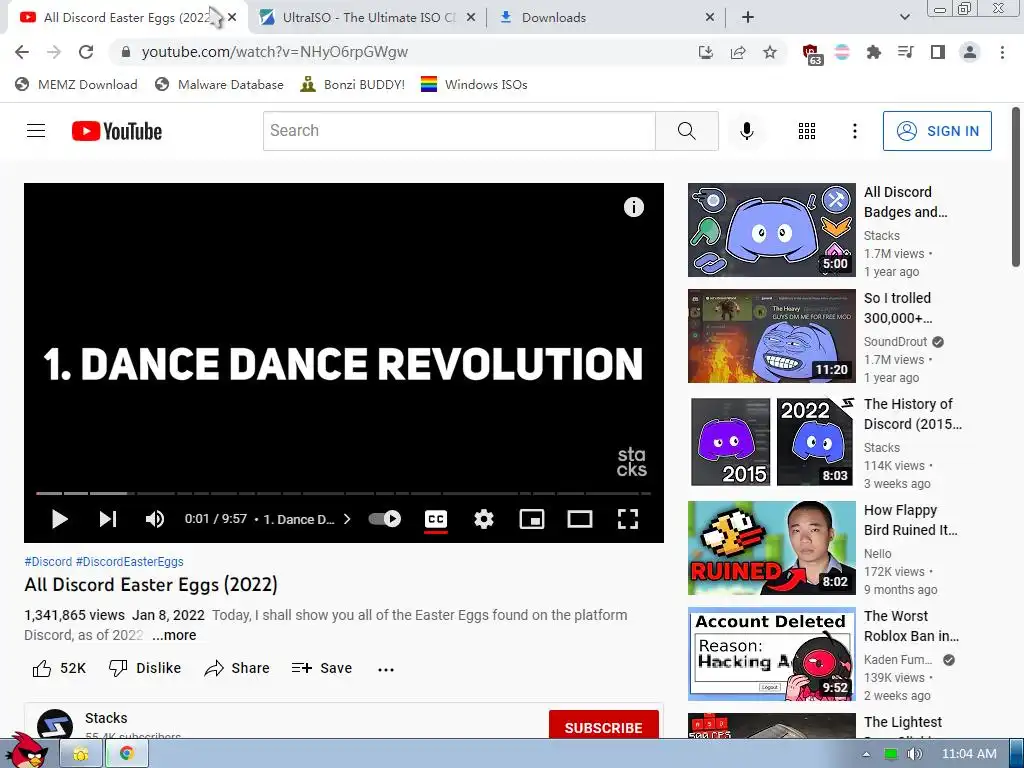The height and width of the screenshot is (768, 1024).
Task: Open the uBlock shield extension icon
Action: (812, 54)
